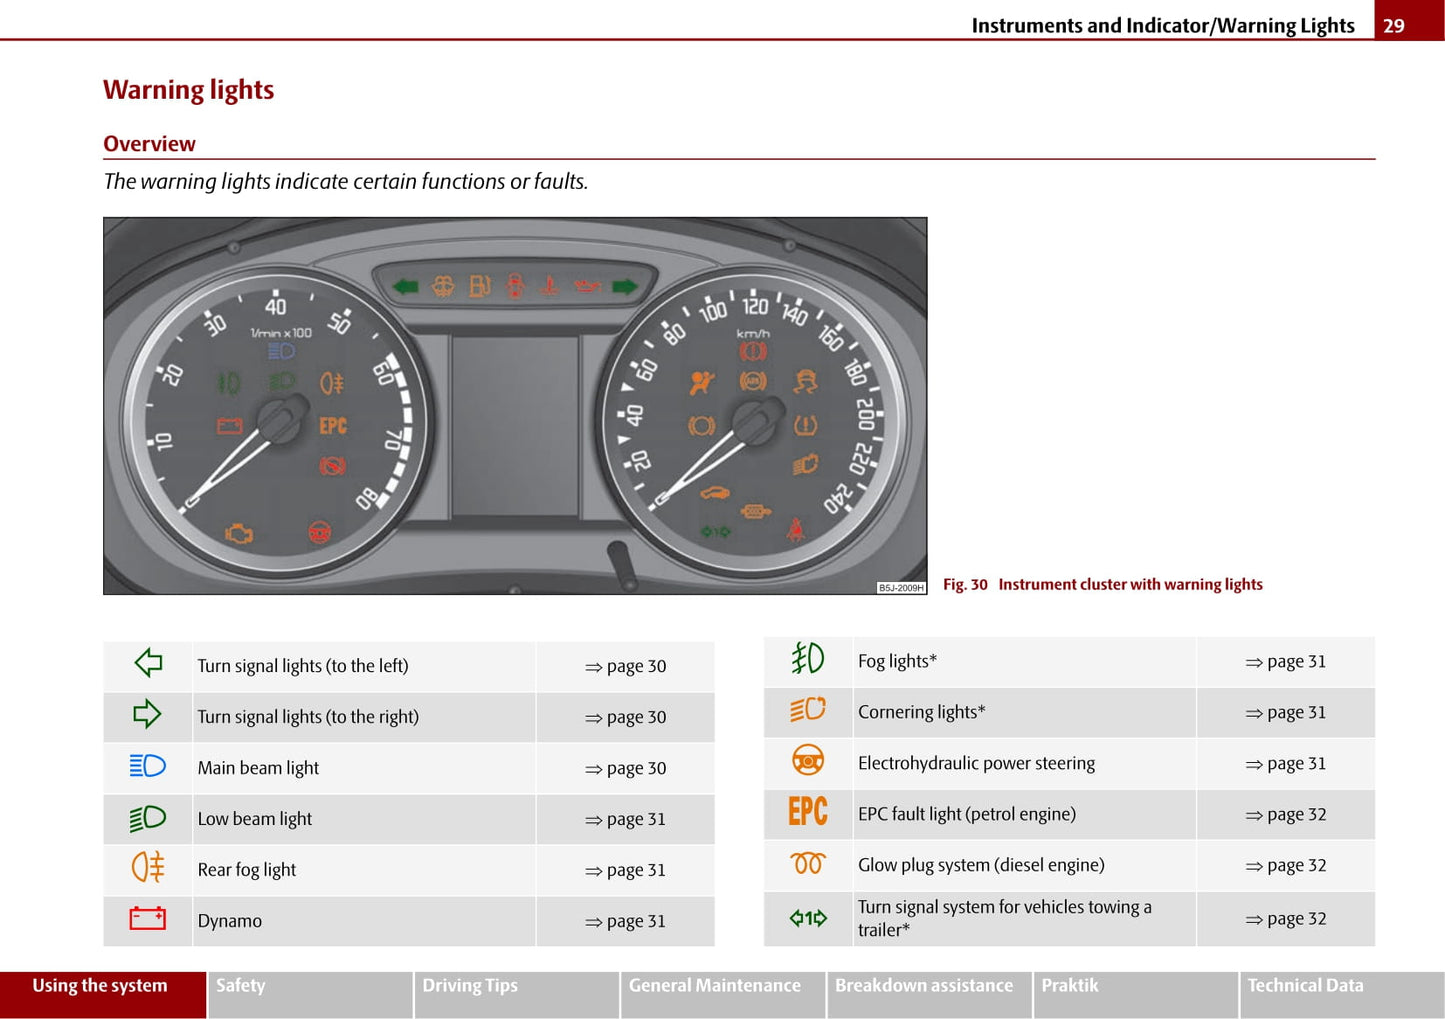
Task: Click the red dynamo battery icon
Action: (148, 918)
